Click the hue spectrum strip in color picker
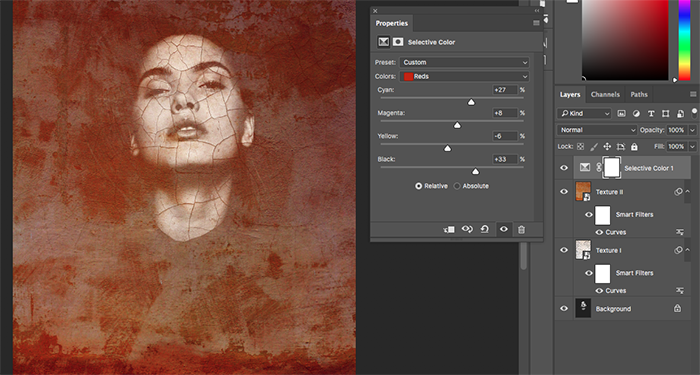Image resolution: width=700 pixels, height=375 pixels. 684,40
